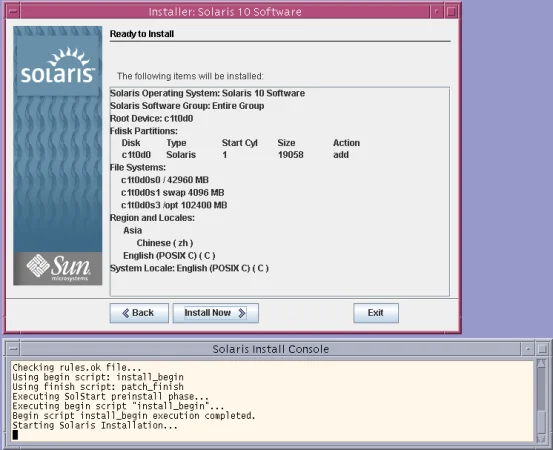
Task: Click the 'Size' column header
Action: [x=286, y=143]
